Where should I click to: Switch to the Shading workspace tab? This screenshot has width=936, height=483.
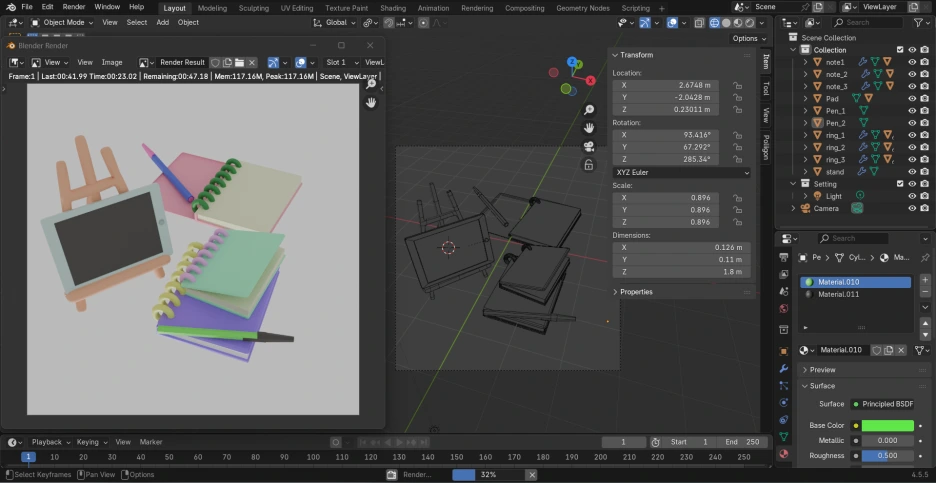click(393, 7)
